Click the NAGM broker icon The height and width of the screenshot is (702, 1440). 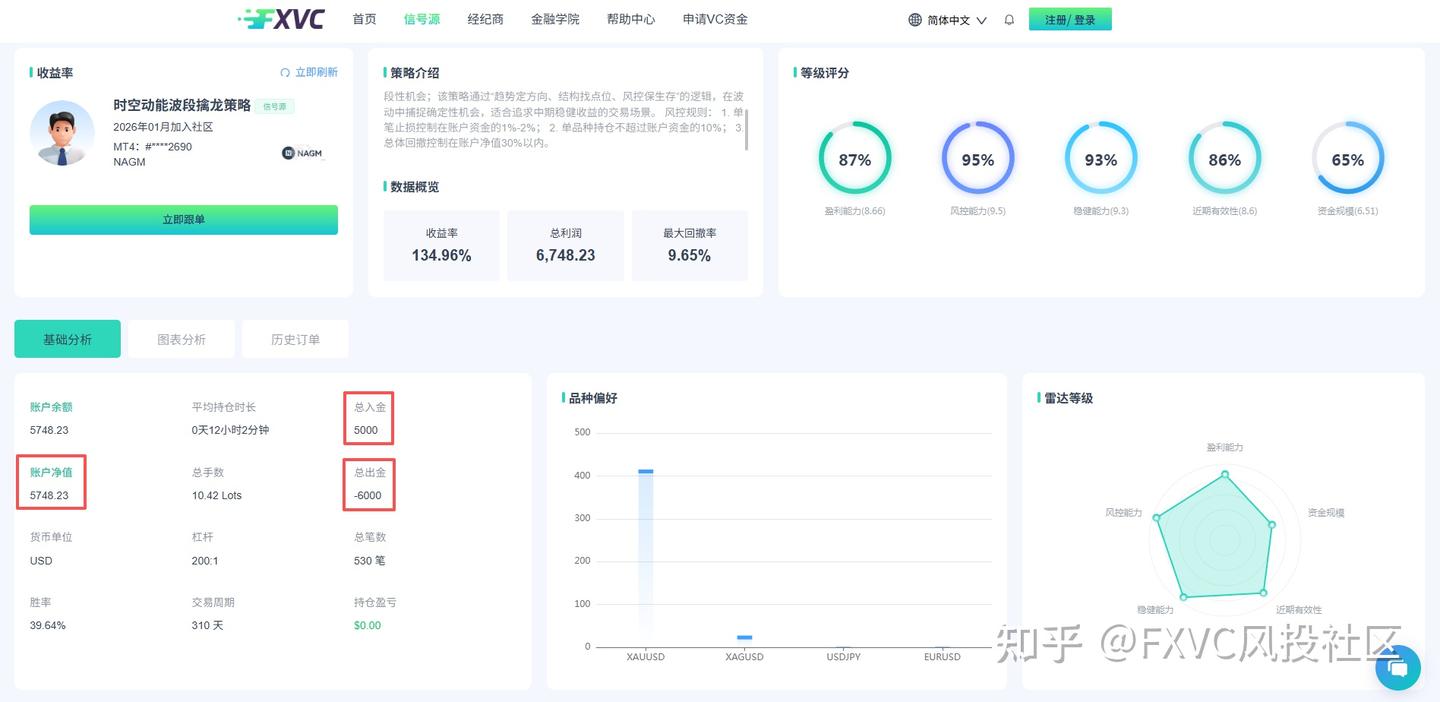pyautogui.click(x=288, y=153)
